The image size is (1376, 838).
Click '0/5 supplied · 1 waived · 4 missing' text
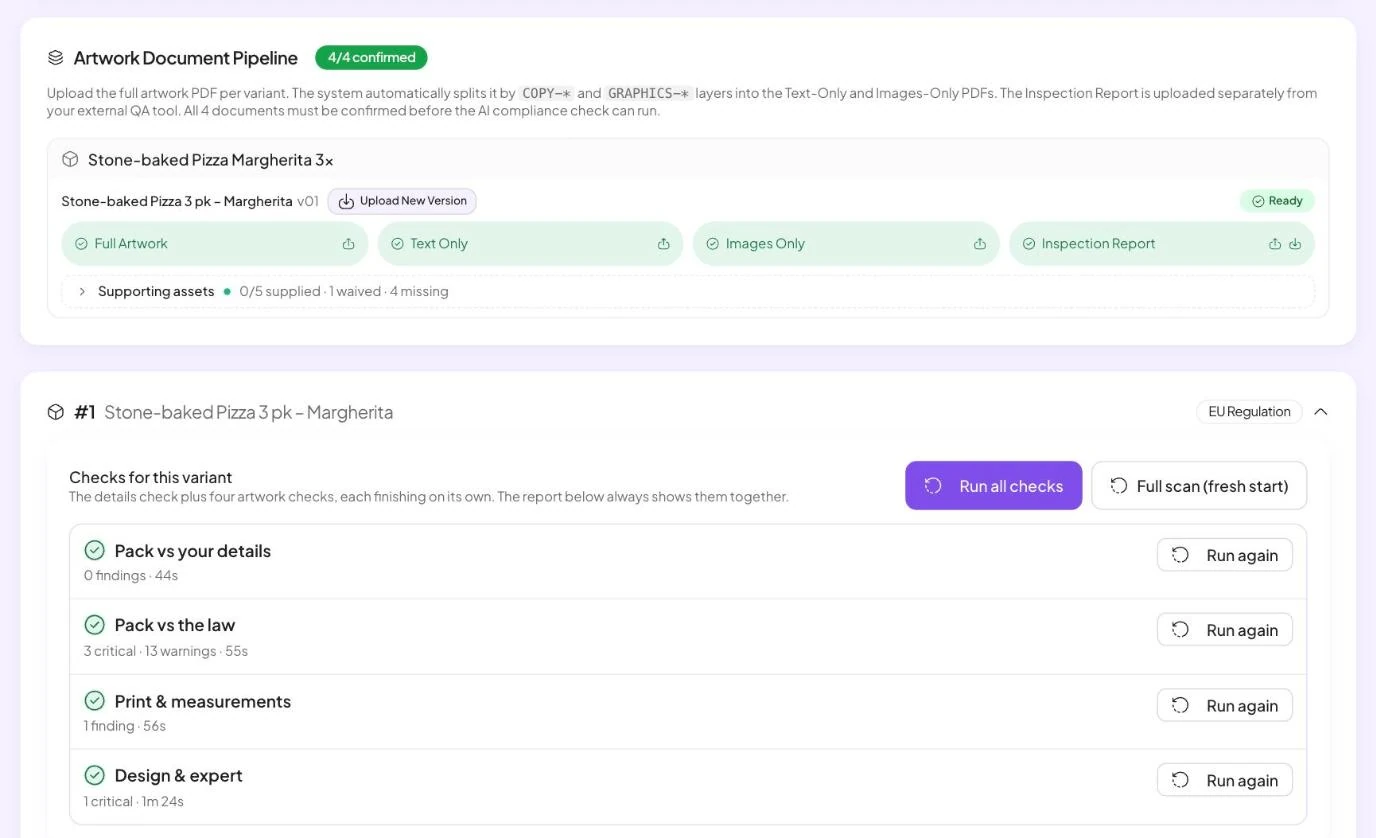[x=344, y=292]
